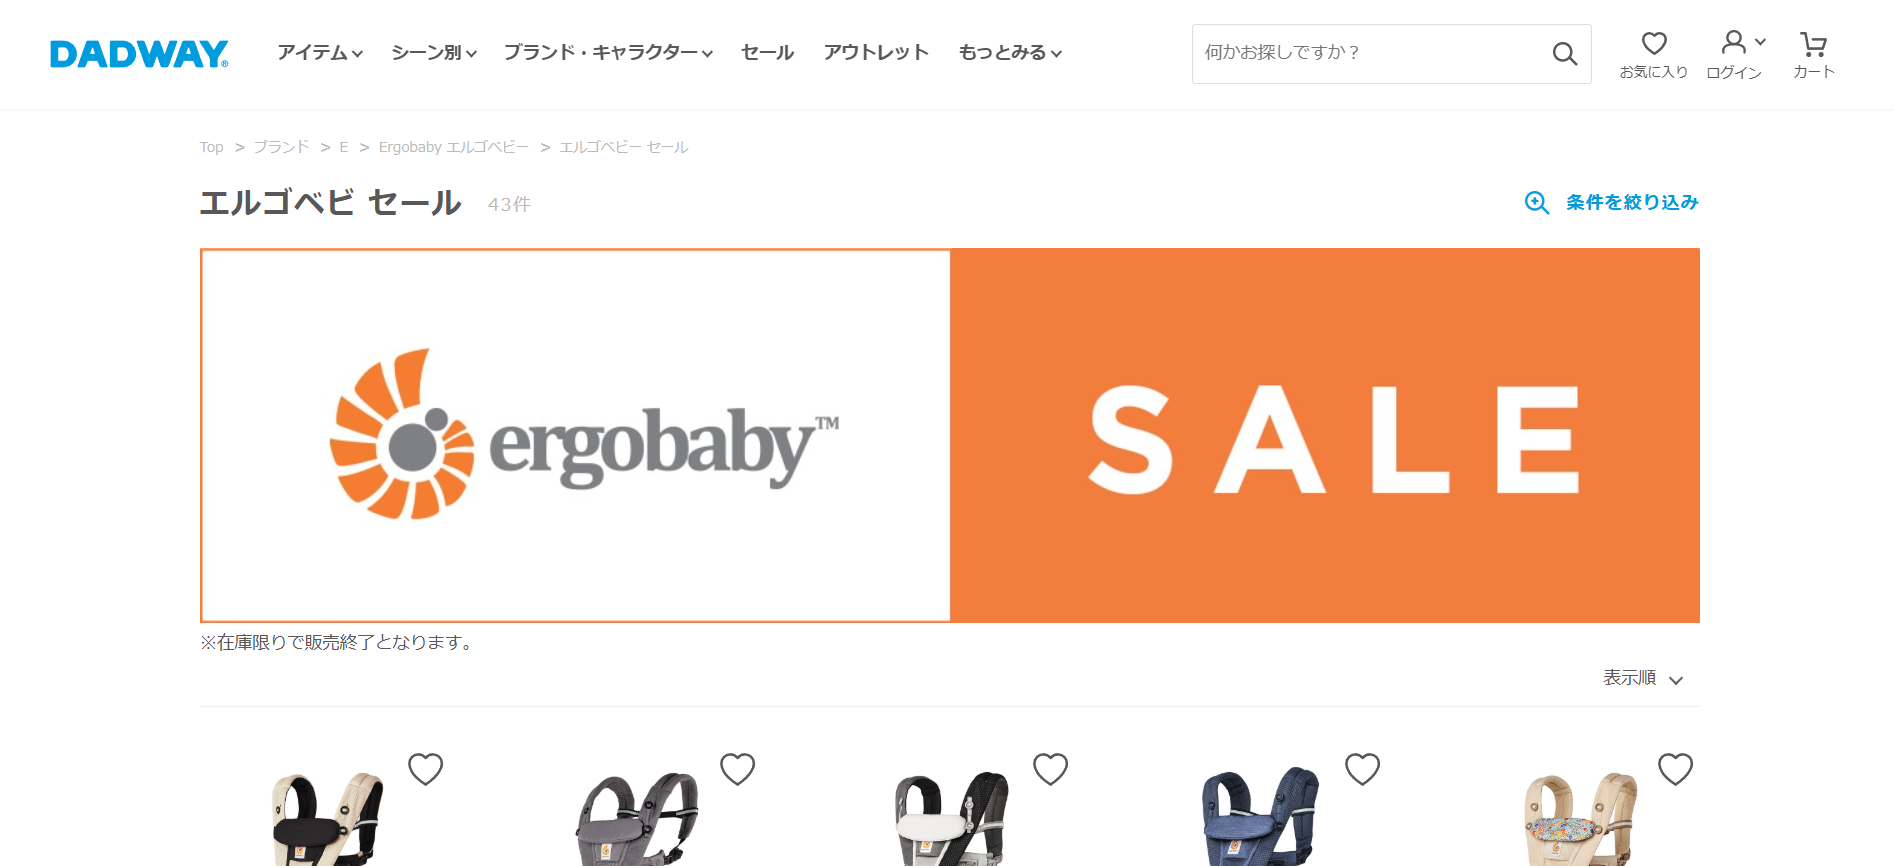The height and width of the screenshot is (866, 1893).
Task: Click the DADWAY logo
Action: (x=139, y=54)
